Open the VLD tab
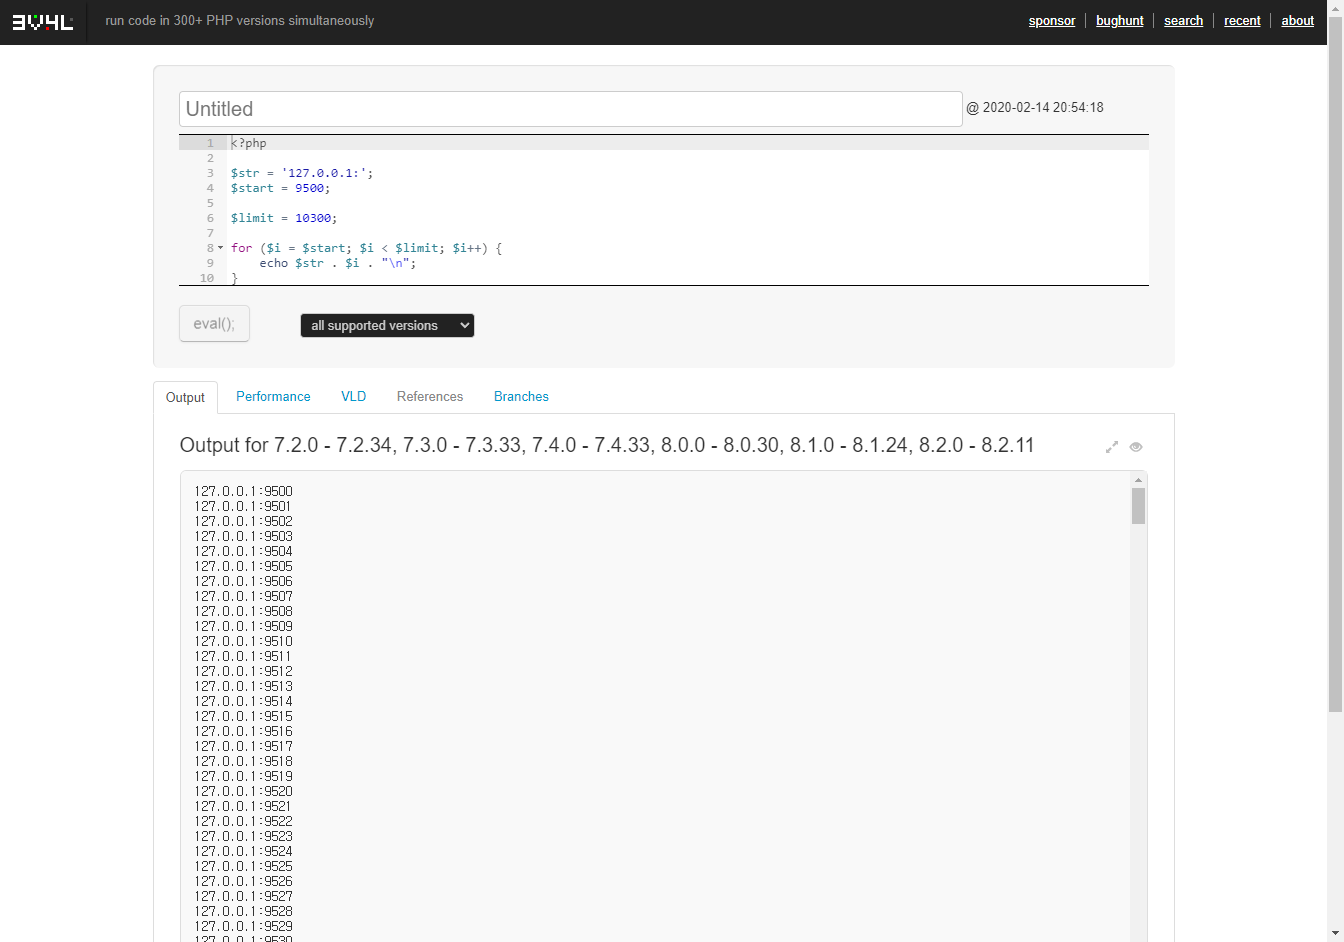1344x942 pixels. pyautogui.click(x=353, y=396)
